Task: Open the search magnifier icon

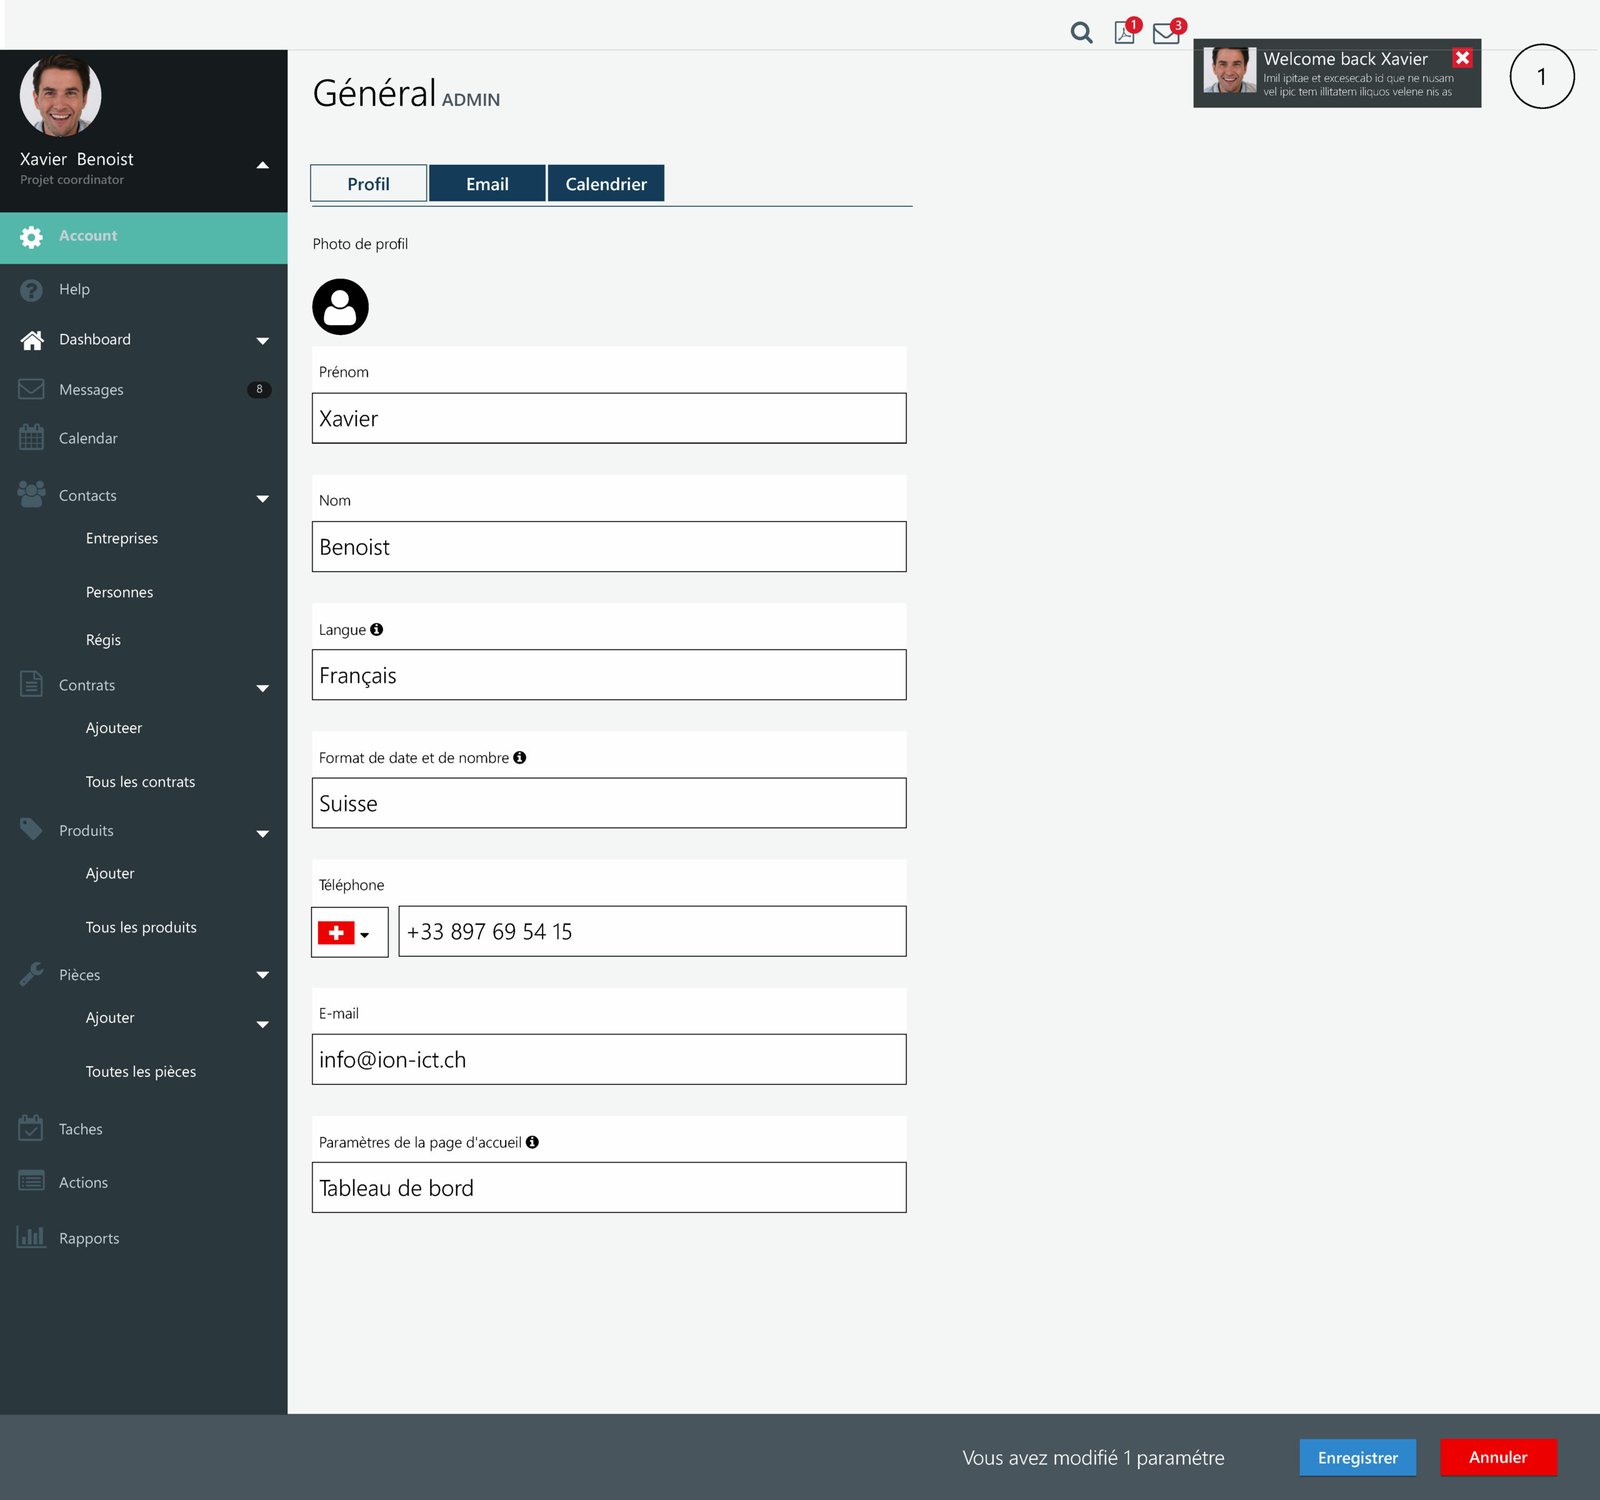Action: (x=1081, y=33)
